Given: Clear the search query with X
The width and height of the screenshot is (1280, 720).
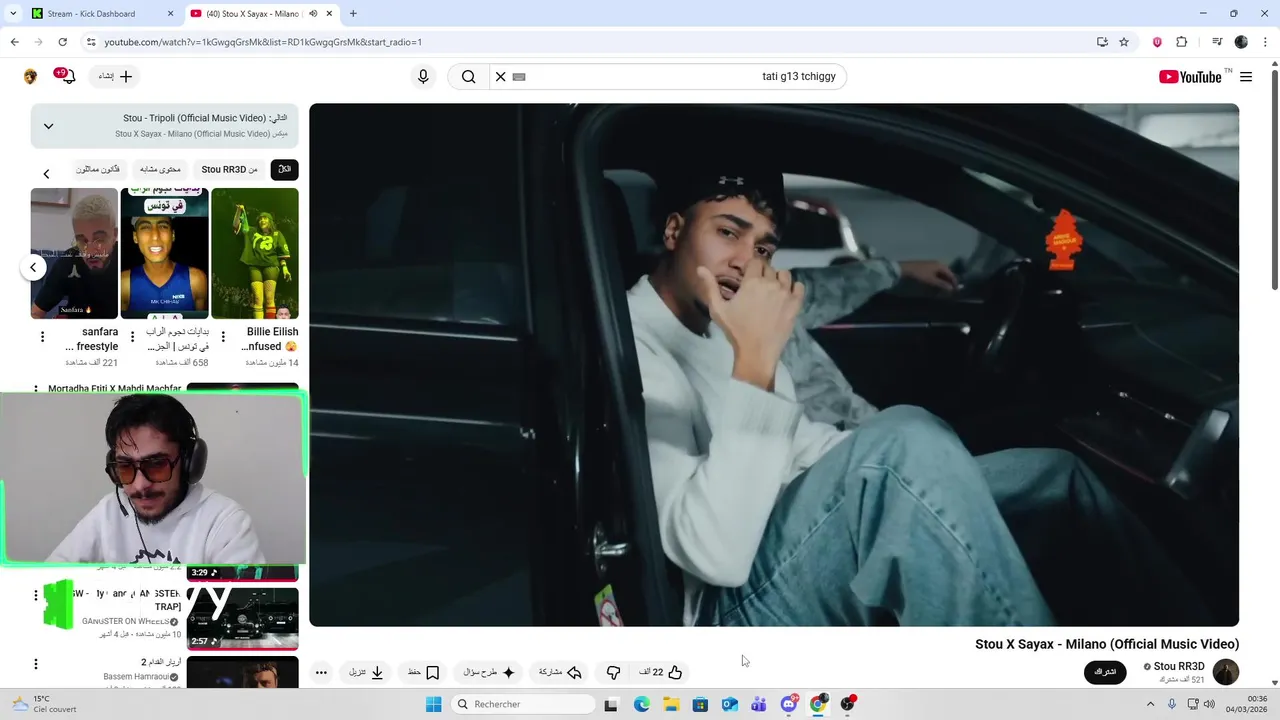Looking at the screenshot, I should [501, 77].
